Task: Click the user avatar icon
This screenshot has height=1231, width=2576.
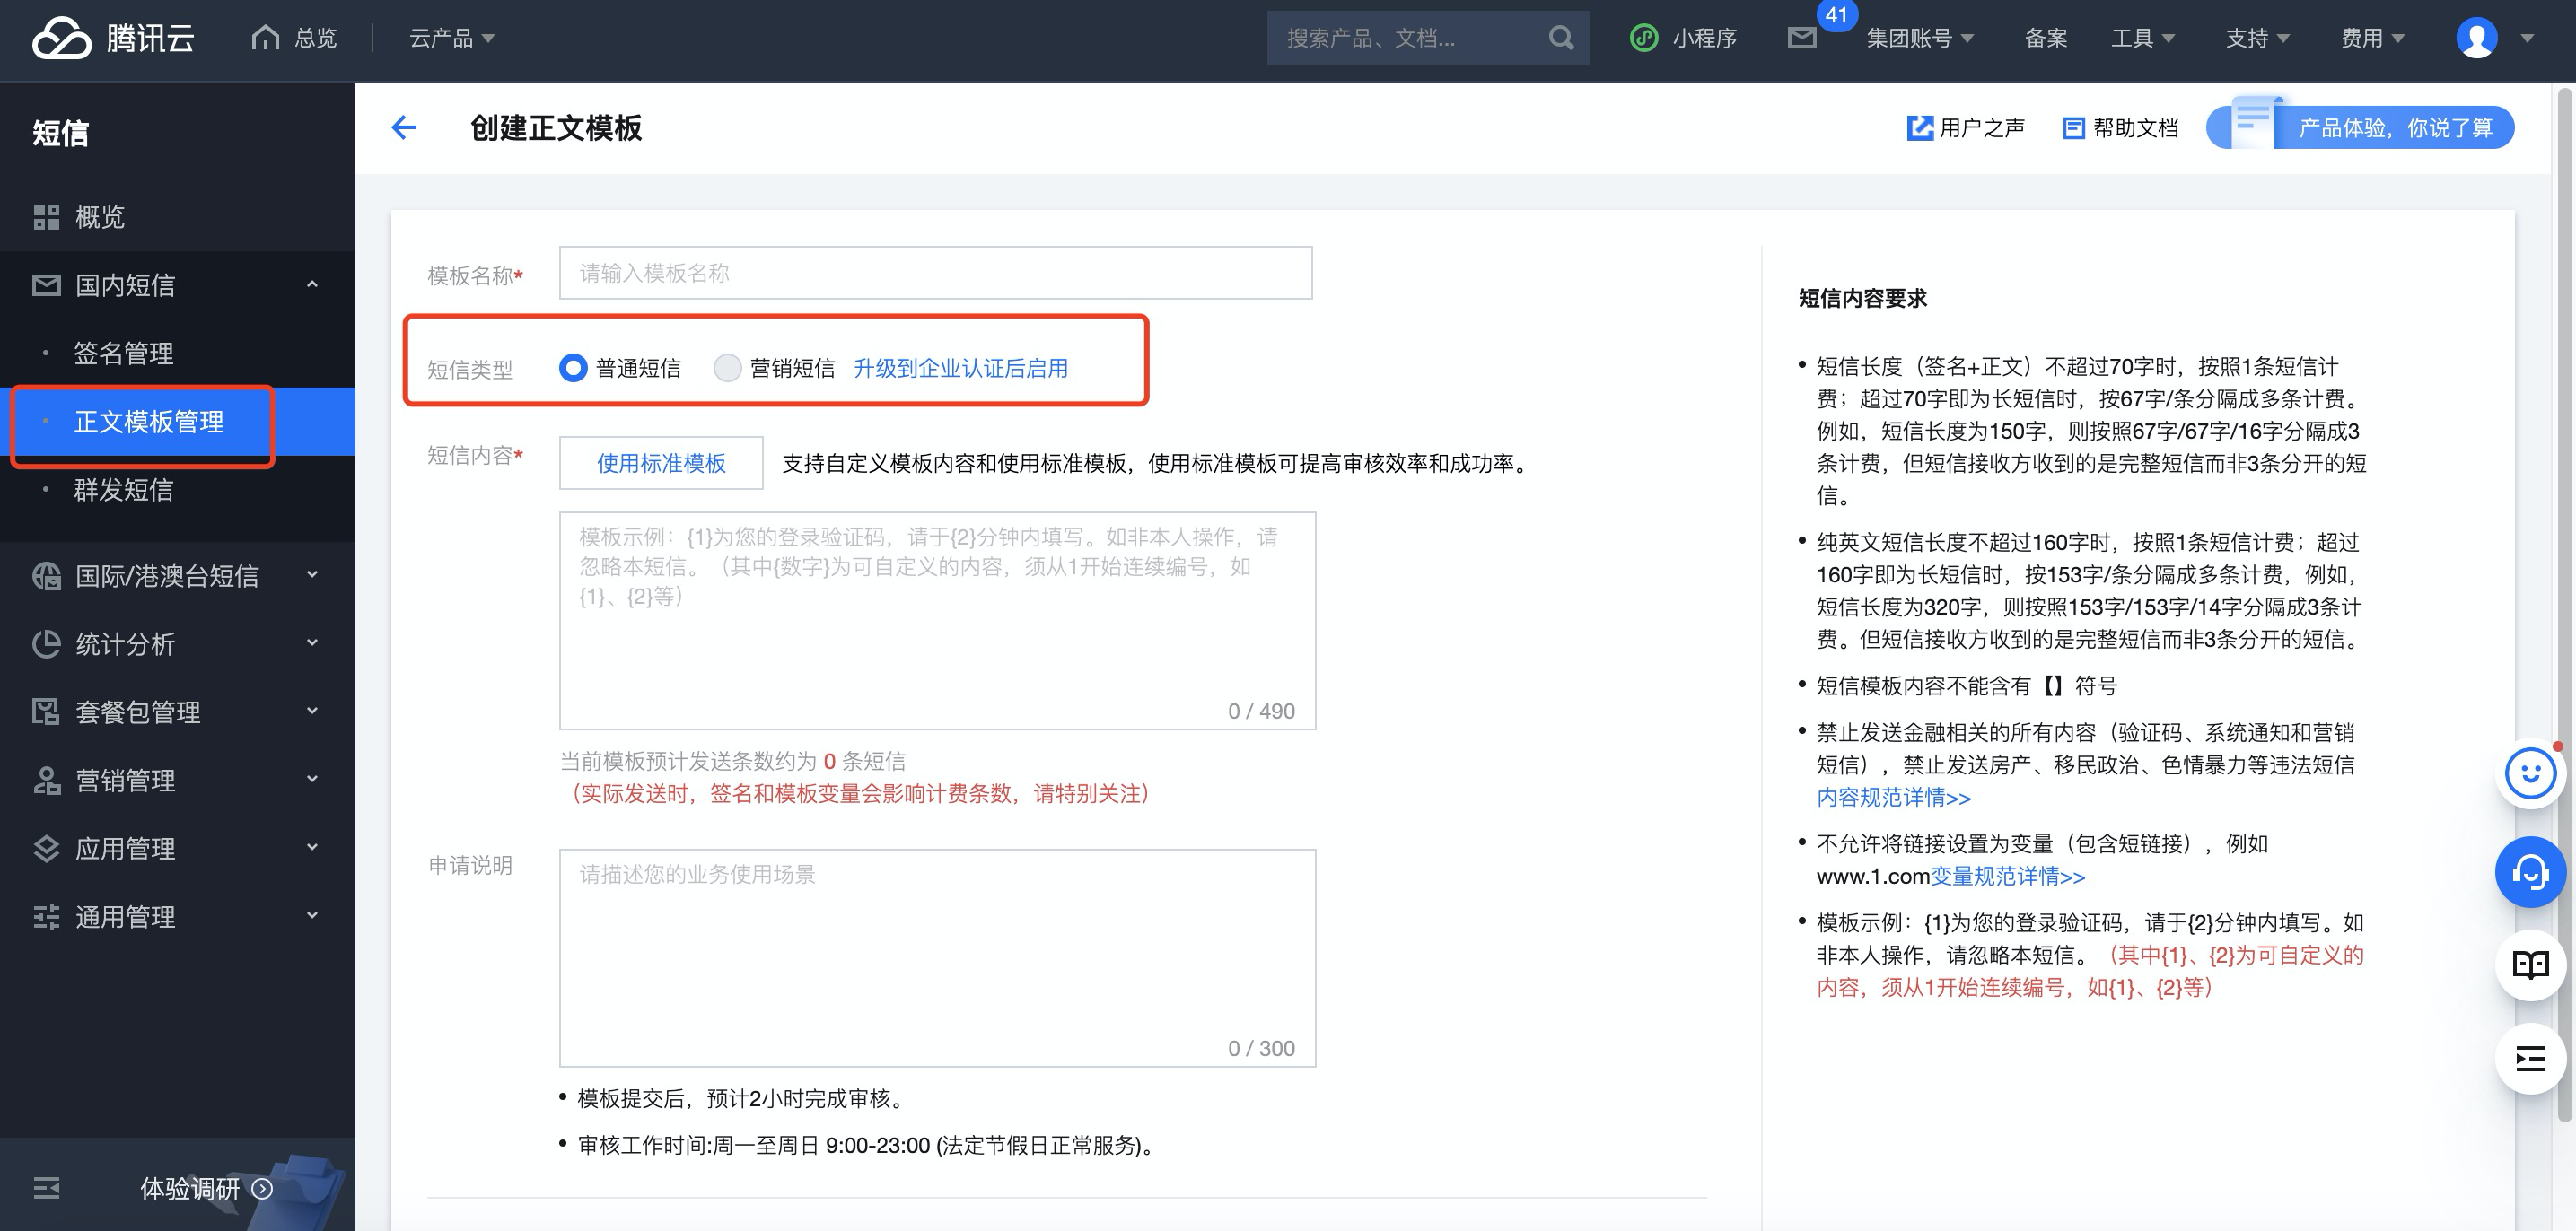Action: click(2476, 38)
